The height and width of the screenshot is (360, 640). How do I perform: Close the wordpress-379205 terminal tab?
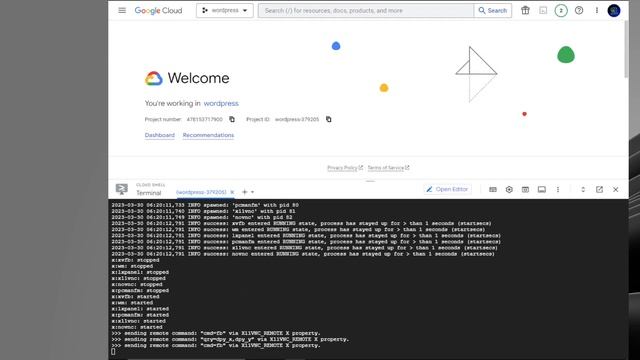[x=232, y=192]
